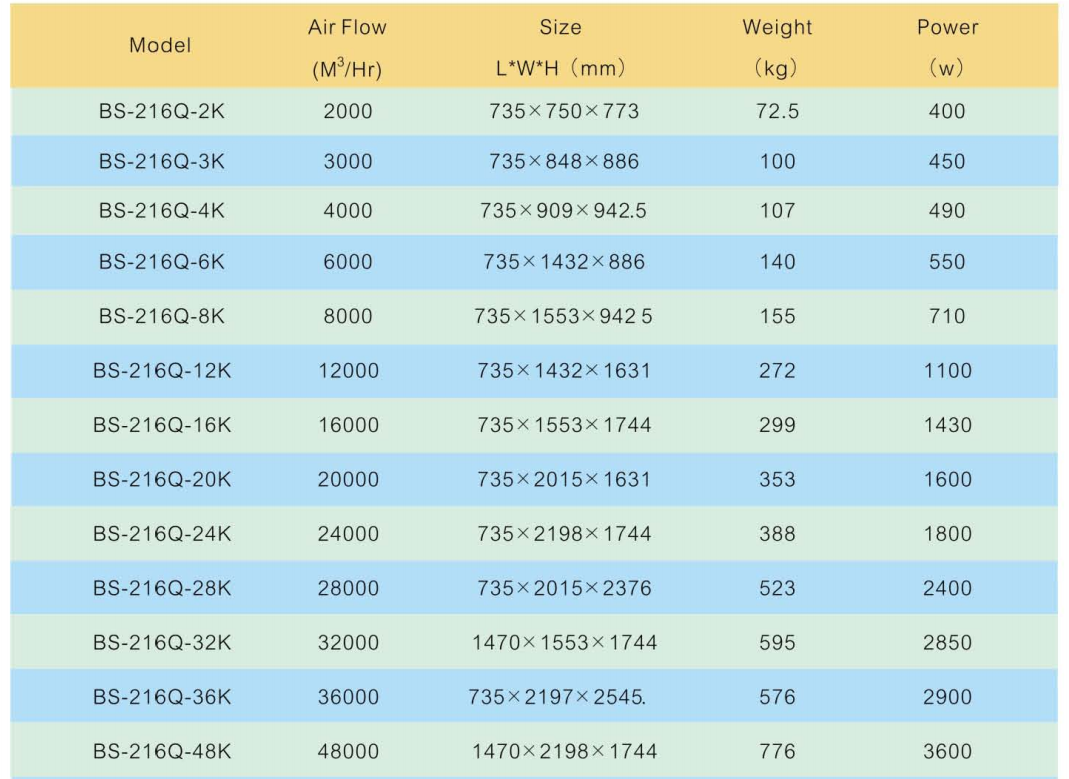This screenshot has height=779, width=1069.
Task: Click the 710 power value
Action: [947, 316]
